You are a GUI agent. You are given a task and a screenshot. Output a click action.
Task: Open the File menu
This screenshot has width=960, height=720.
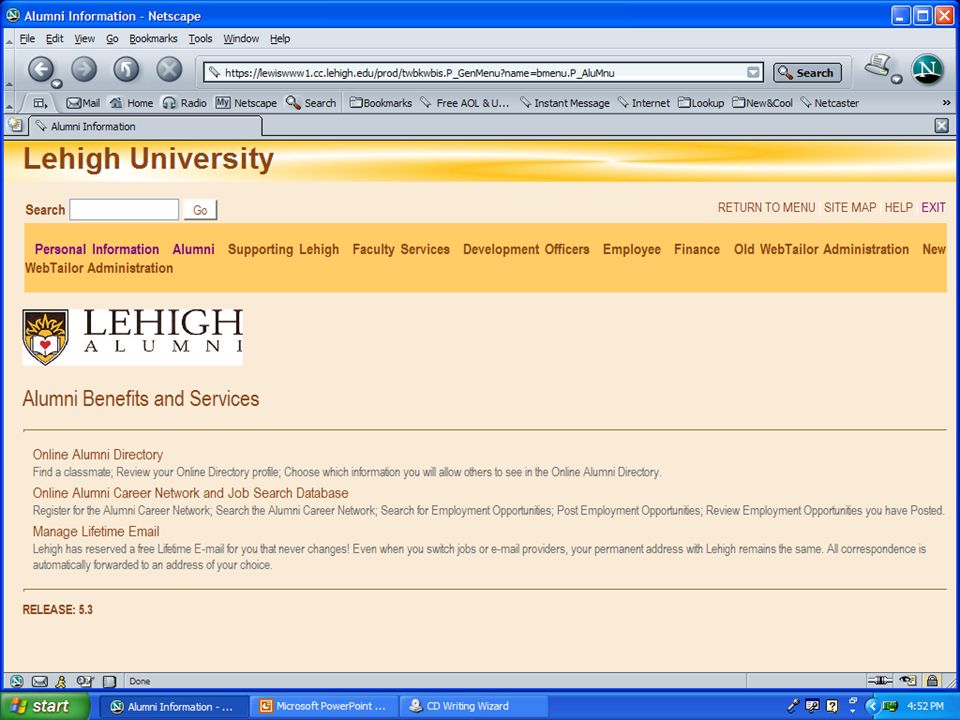click(x=27, y=39)
